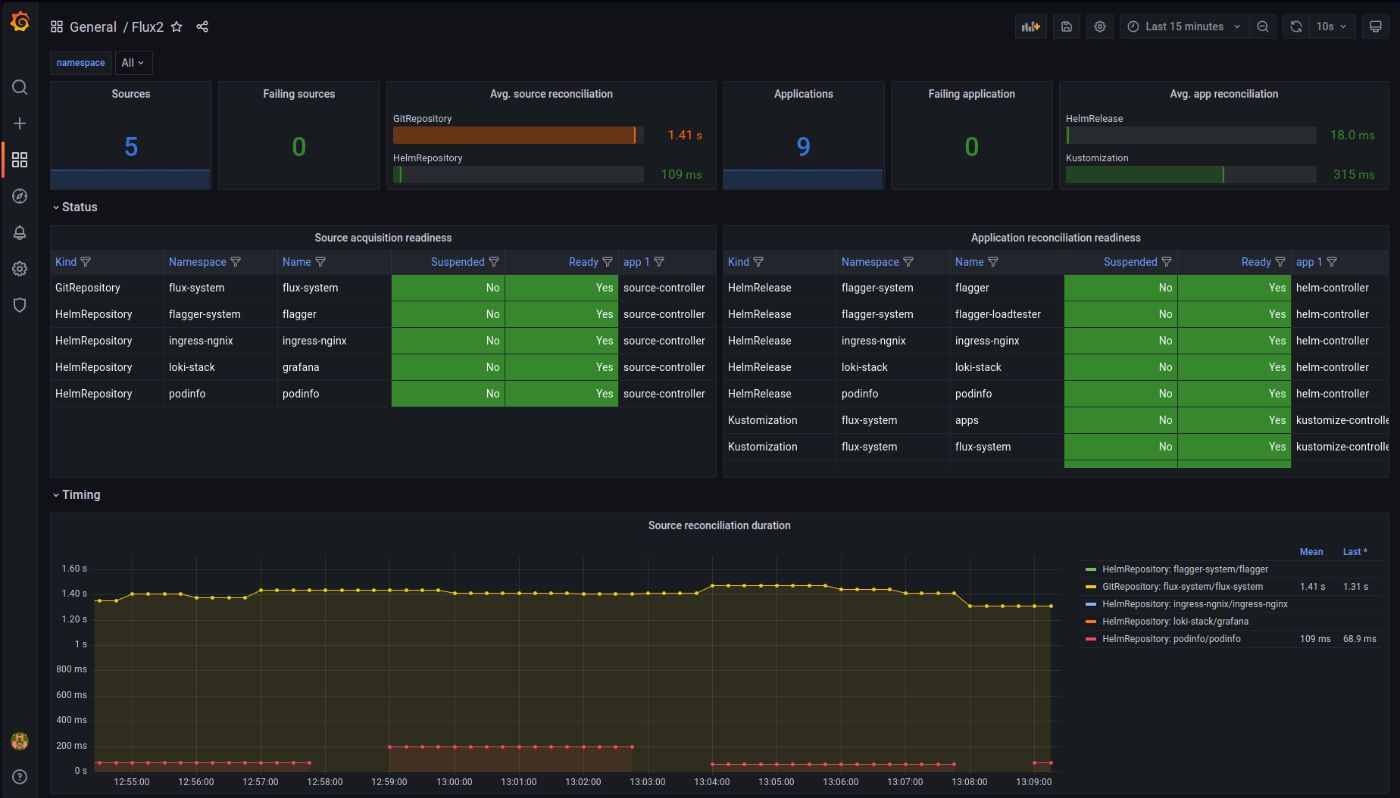Search dashboards with the magnifier icon
The width and height of the screenshot is (1400, 798).
[19, 87]
